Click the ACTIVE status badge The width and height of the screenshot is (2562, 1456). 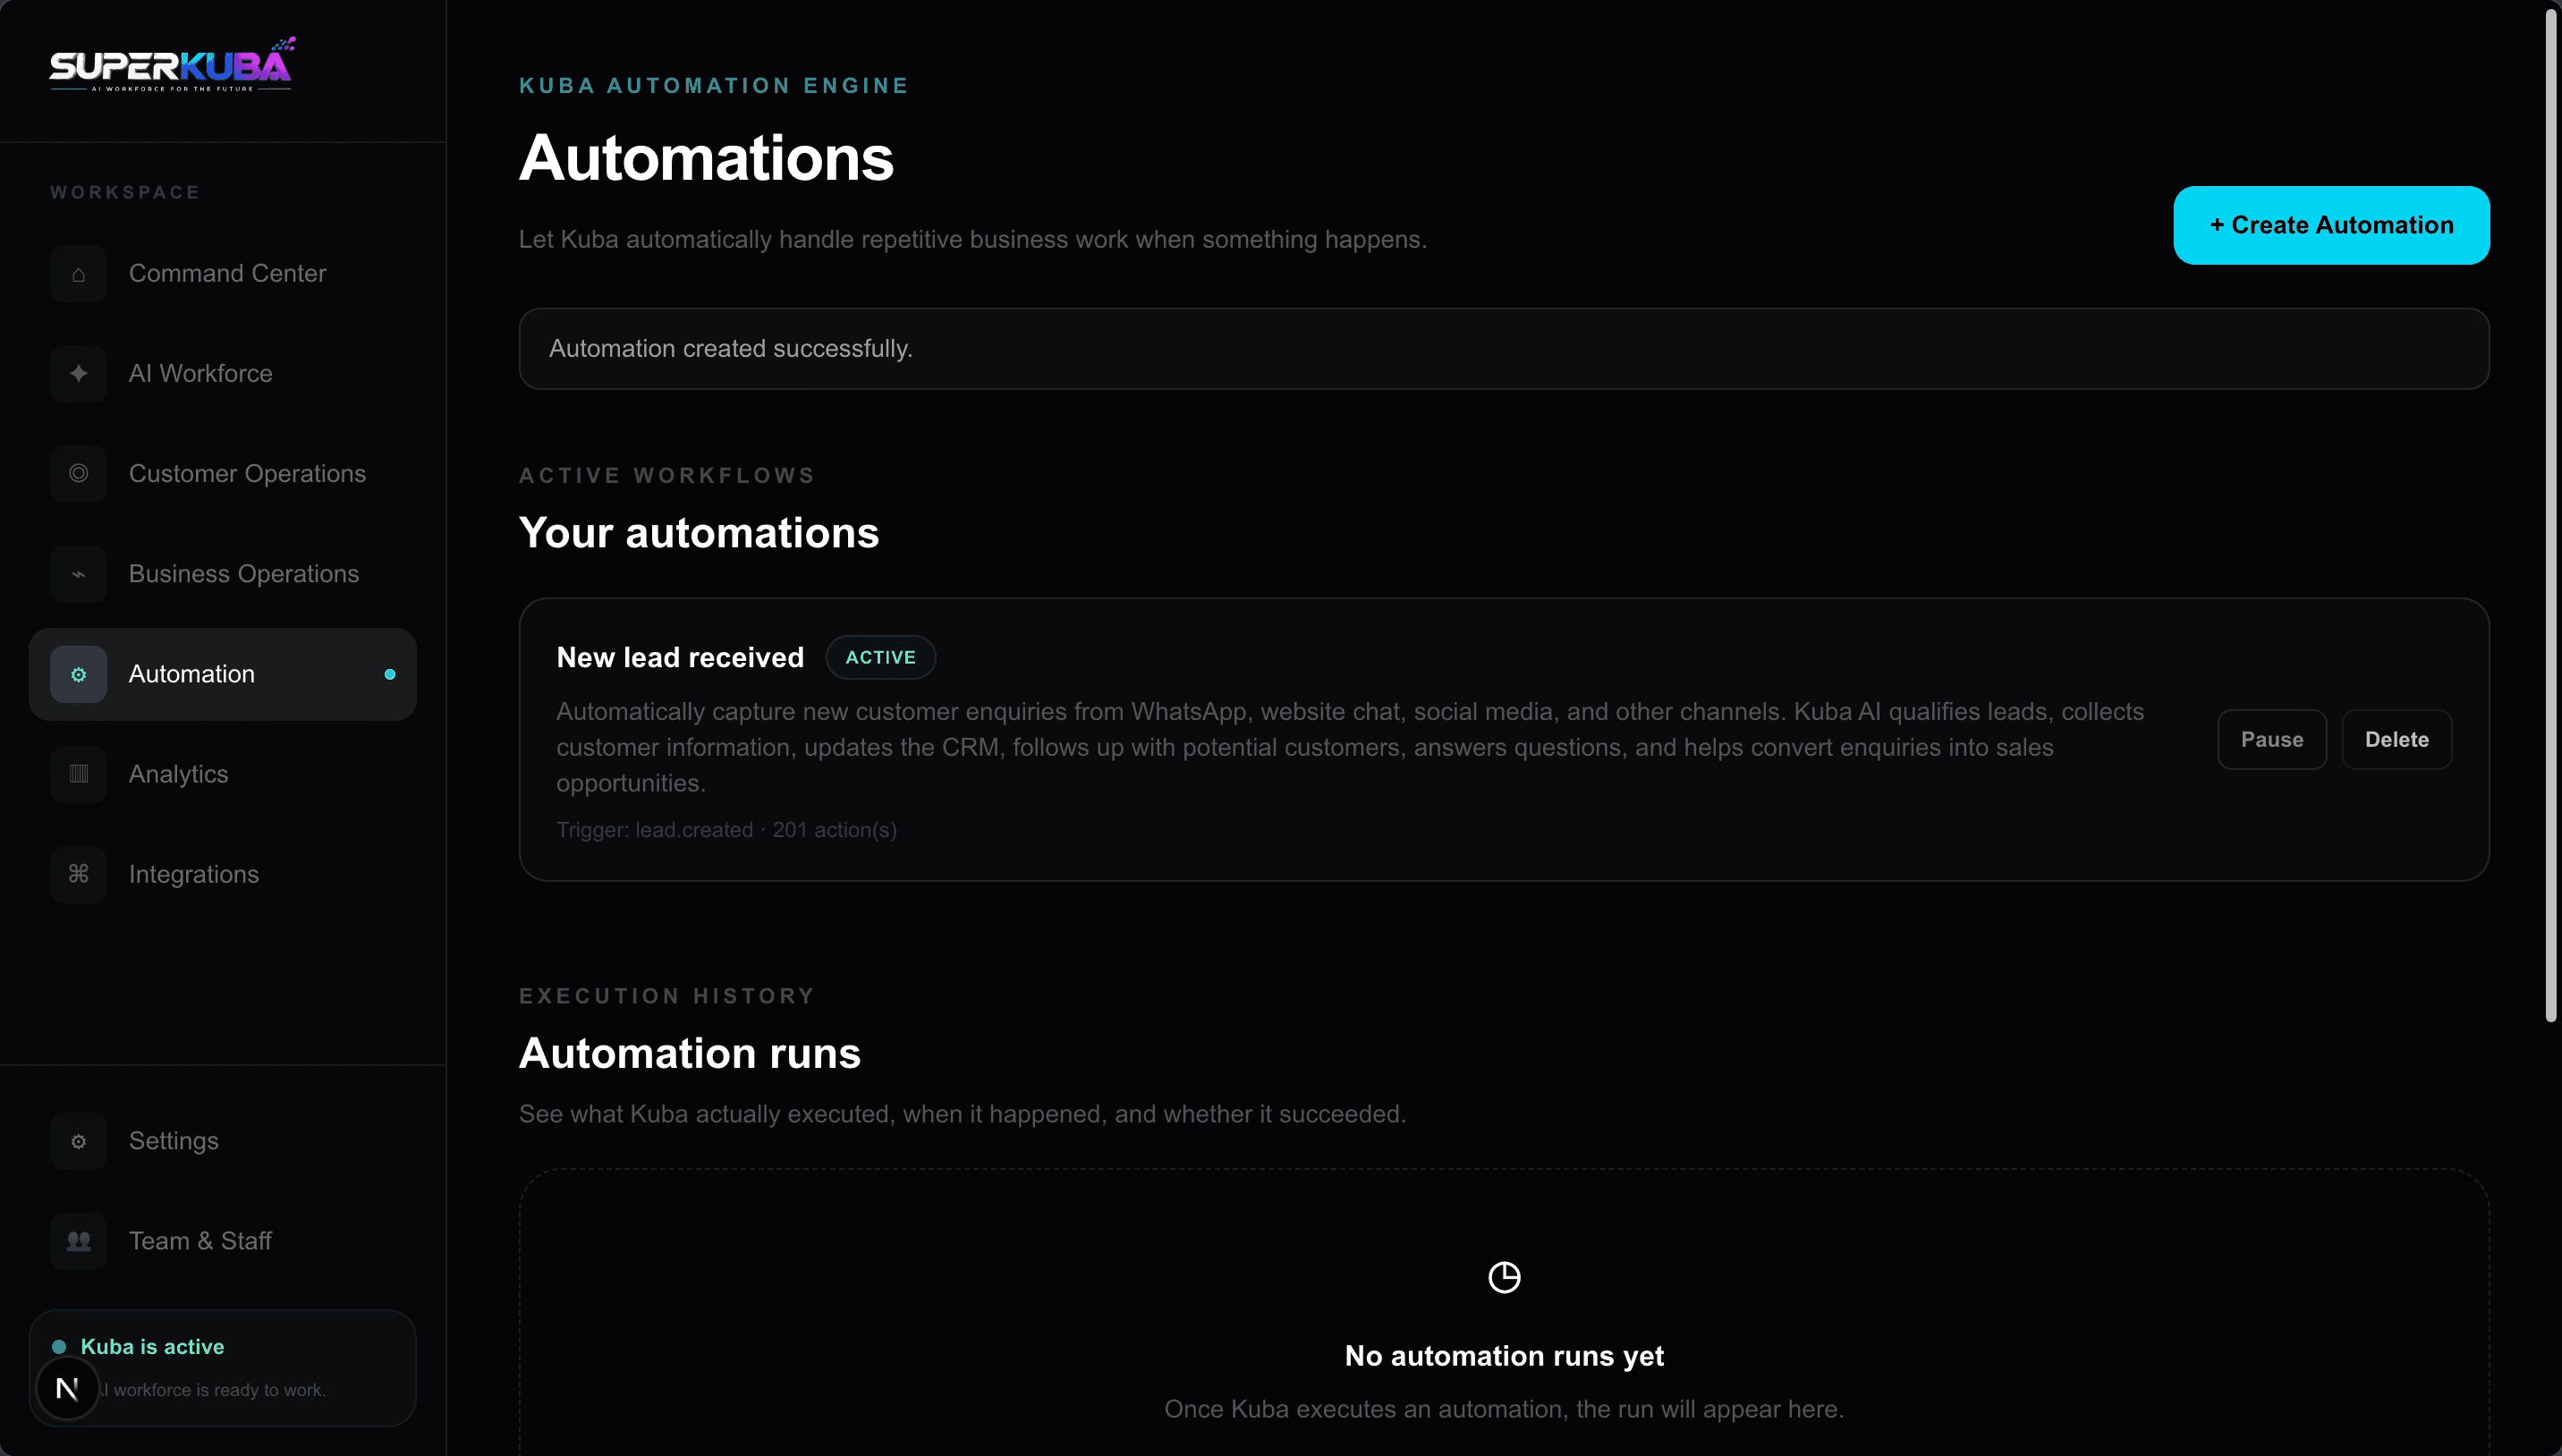point(880,657)
